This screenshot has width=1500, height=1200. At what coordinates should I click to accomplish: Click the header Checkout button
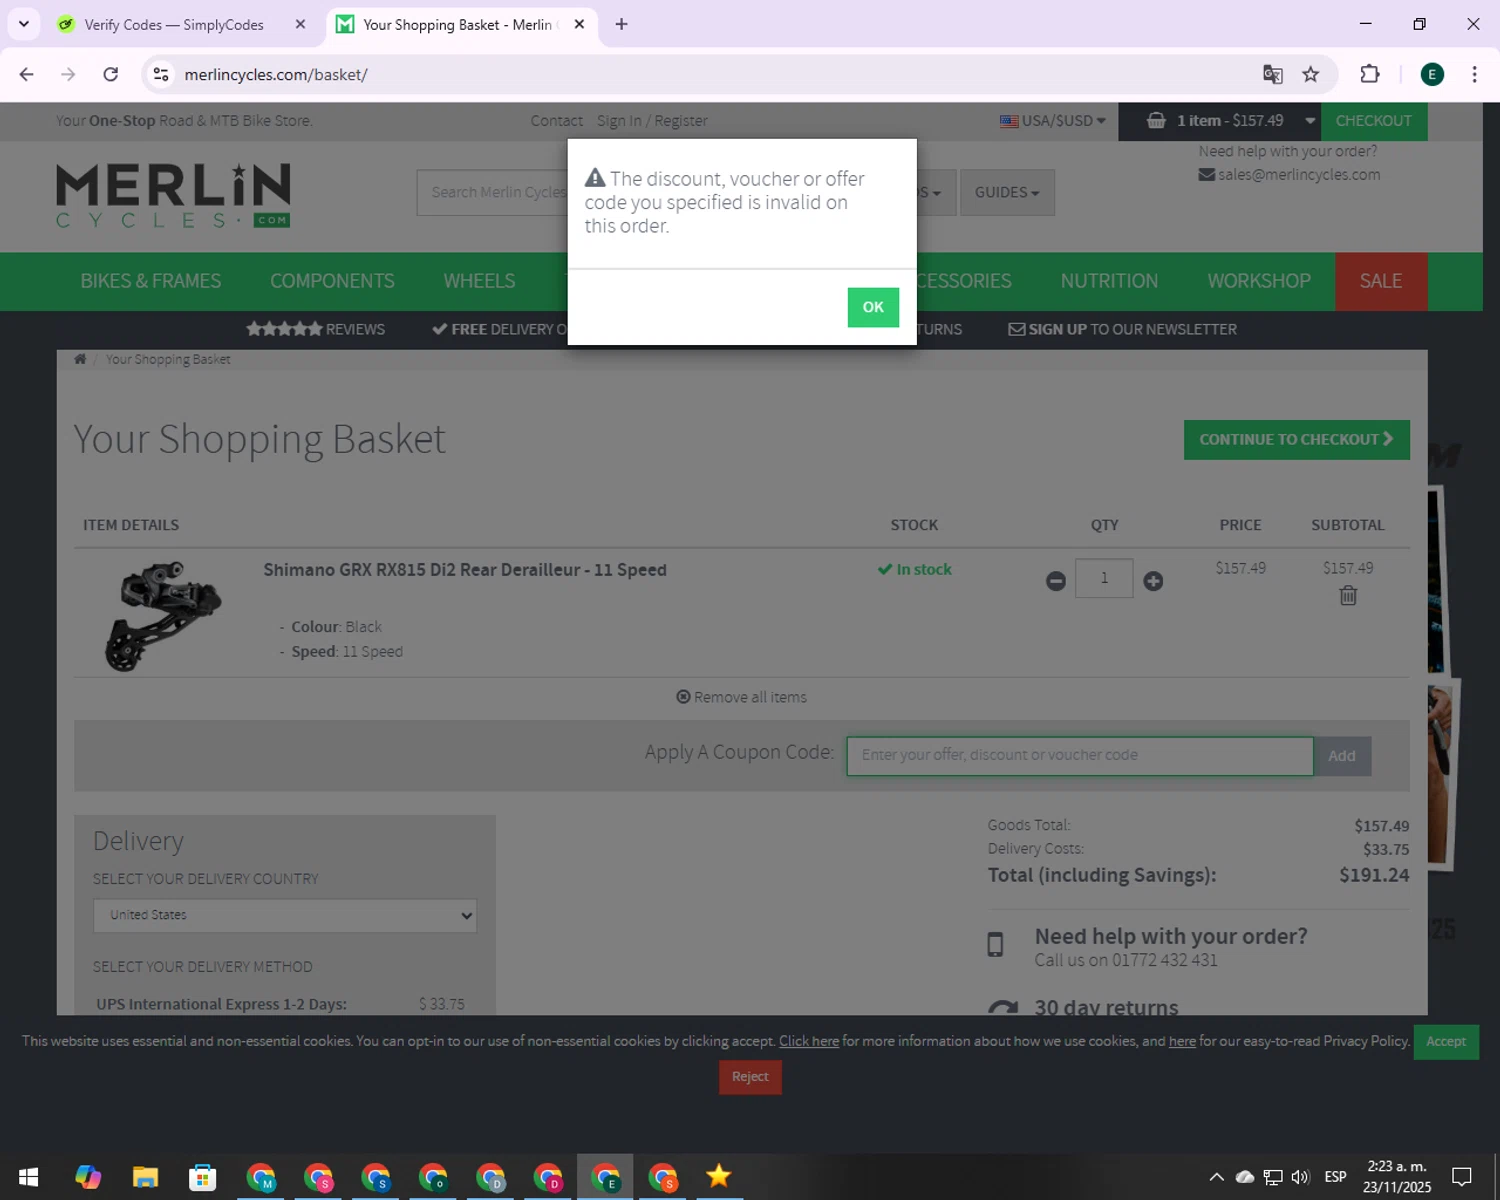pos(1374,121)
